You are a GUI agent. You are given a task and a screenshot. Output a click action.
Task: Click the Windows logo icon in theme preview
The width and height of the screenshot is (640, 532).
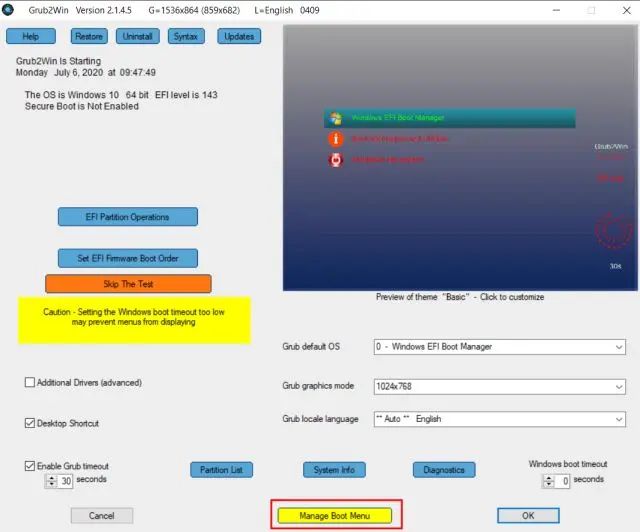point(336,118)
